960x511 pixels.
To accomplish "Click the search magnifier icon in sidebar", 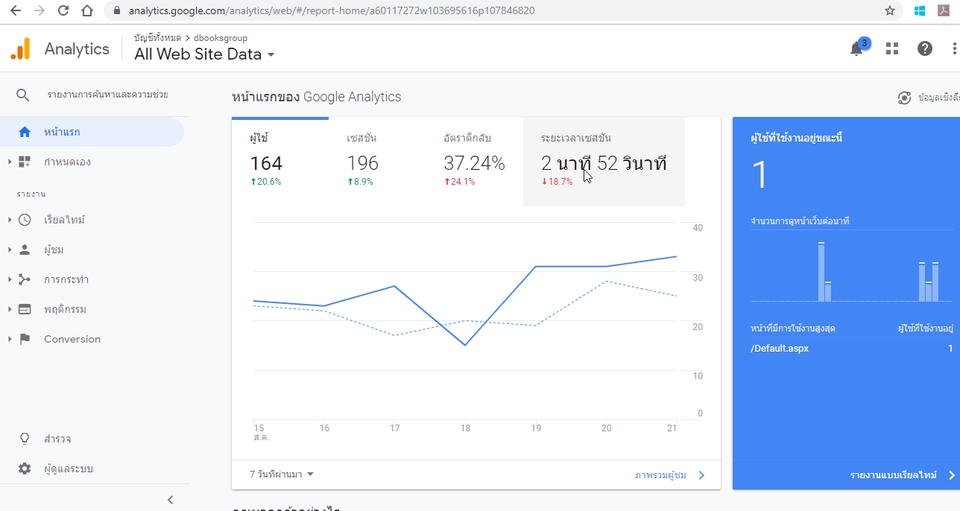I will click(x=23, y=95).
